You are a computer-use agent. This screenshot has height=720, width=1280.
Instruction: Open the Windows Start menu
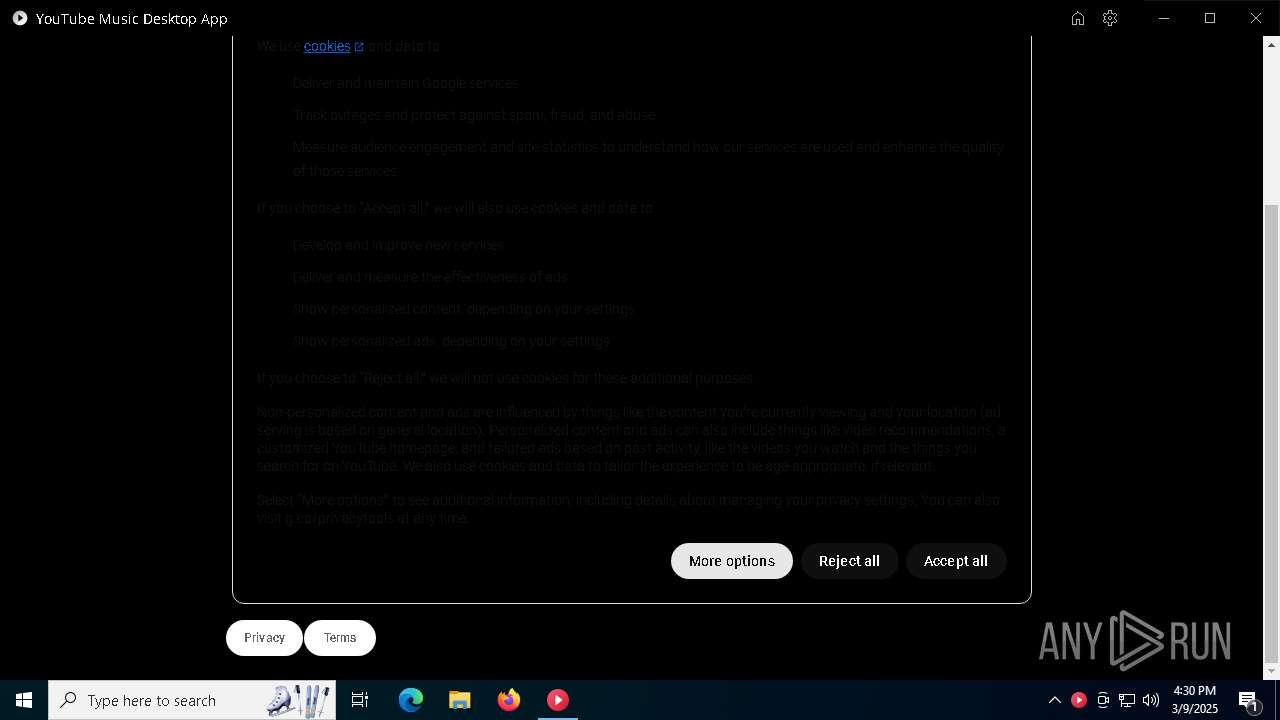[24, 700]
